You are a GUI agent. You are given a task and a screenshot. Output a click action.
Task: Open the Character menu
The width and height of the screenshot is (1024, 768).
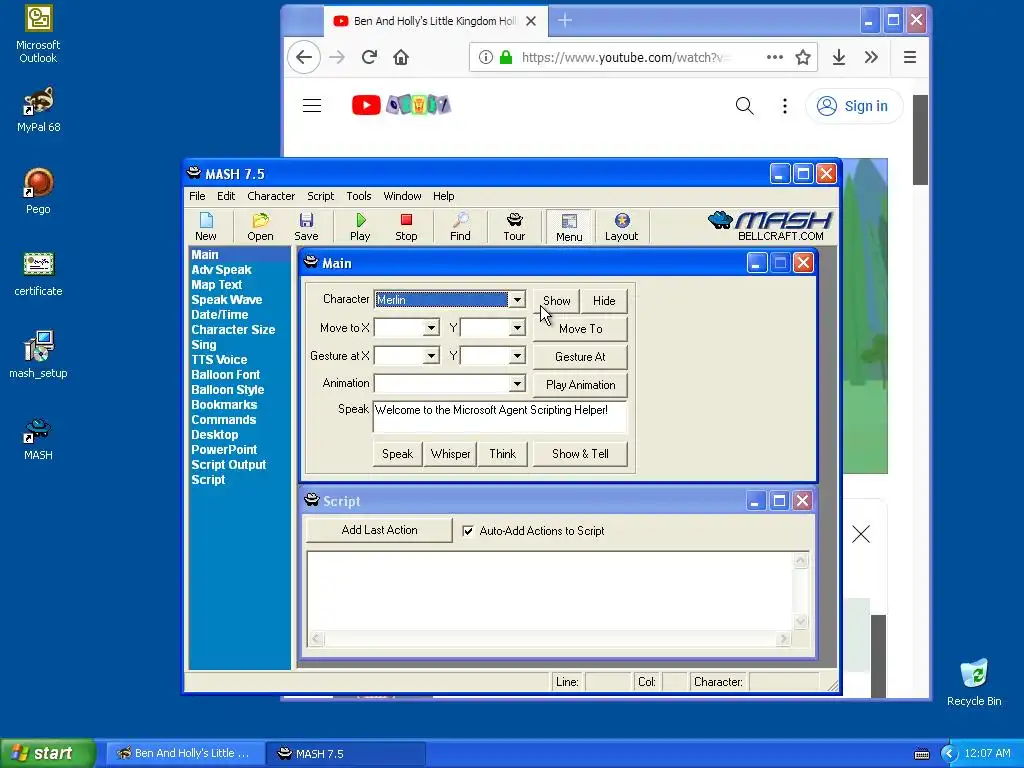[271, 196]
